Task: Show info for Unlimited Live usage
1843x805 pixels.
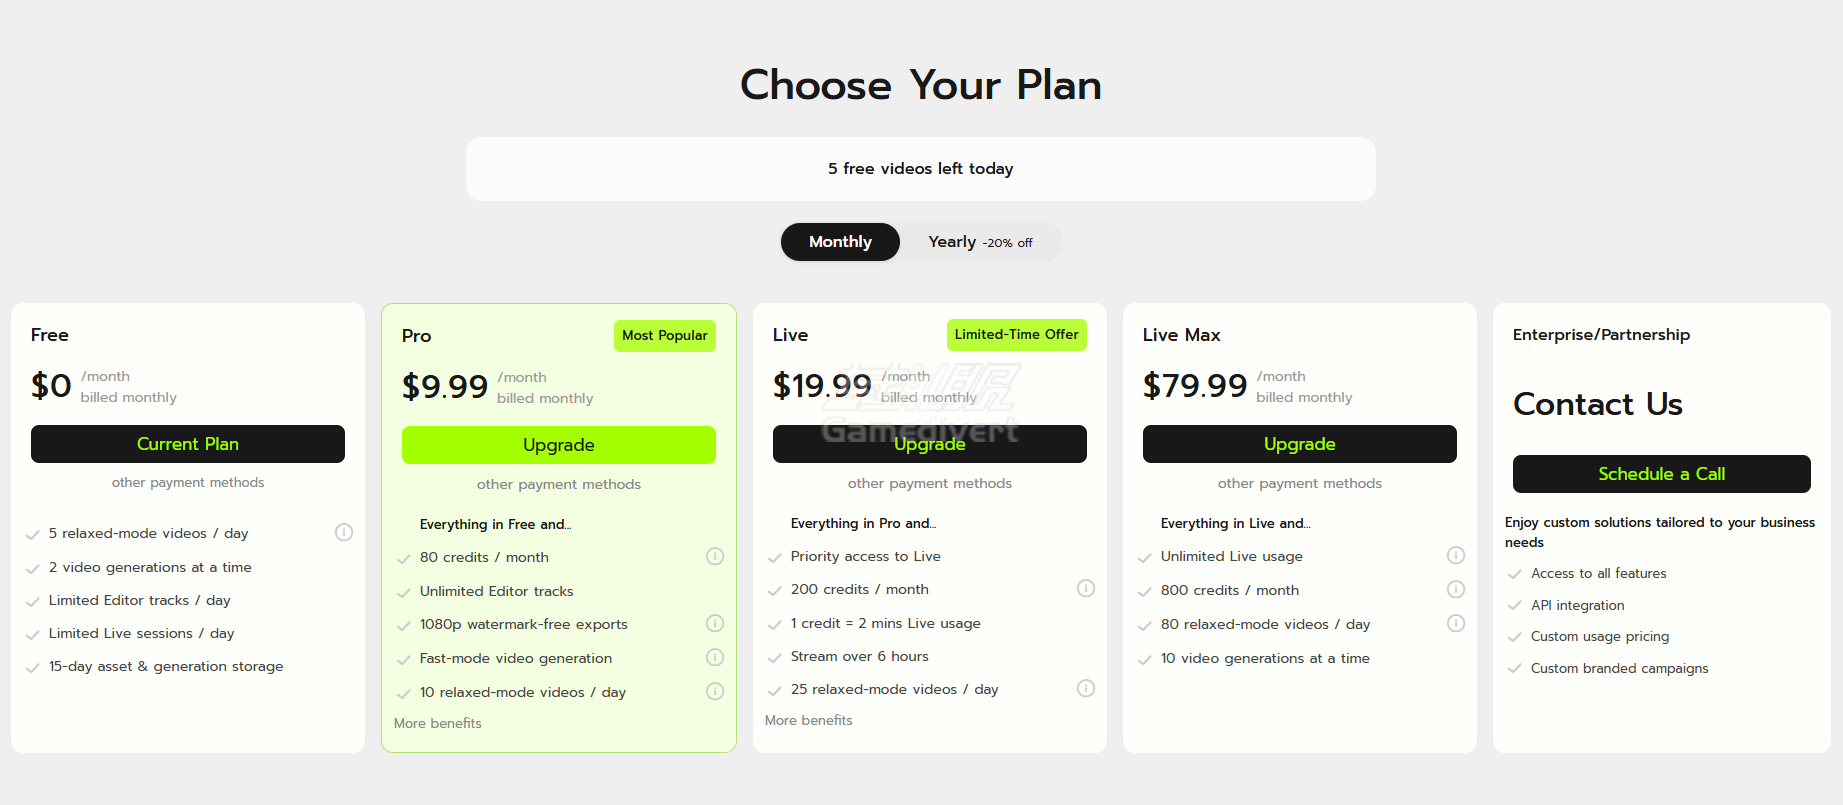Action: pyautogui.click(x=1456, y=555)
